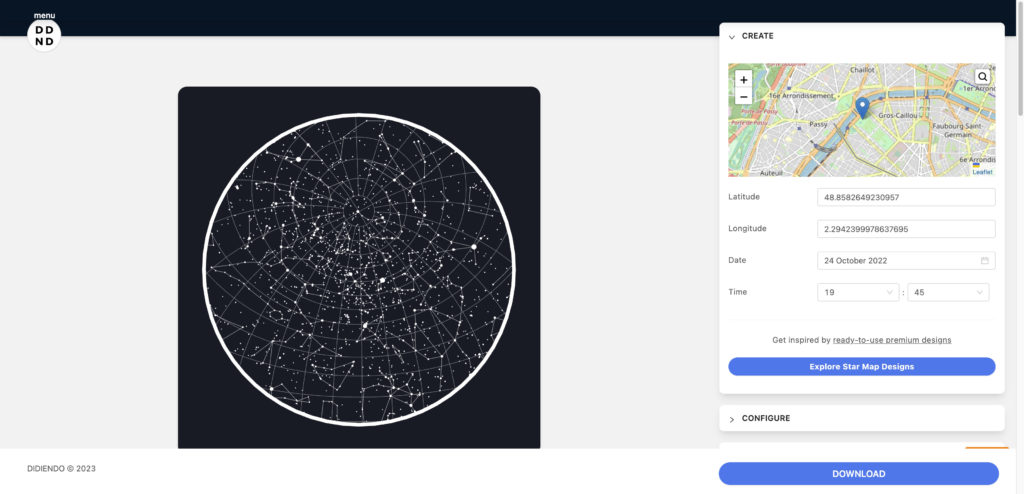The width and height of the screenshot is (1024, 494).
Task: Open the Leaflet attribution link
Action: click(x=982, y=172)
